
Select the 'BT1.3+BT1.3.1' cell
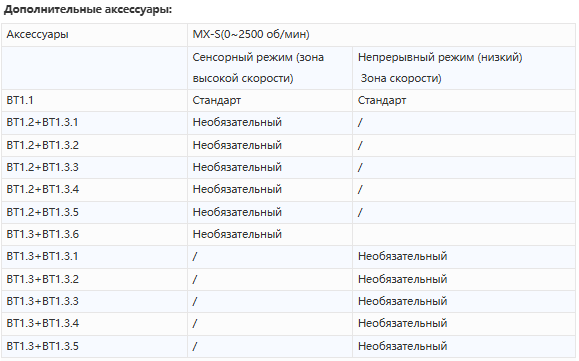pos(94,257)
